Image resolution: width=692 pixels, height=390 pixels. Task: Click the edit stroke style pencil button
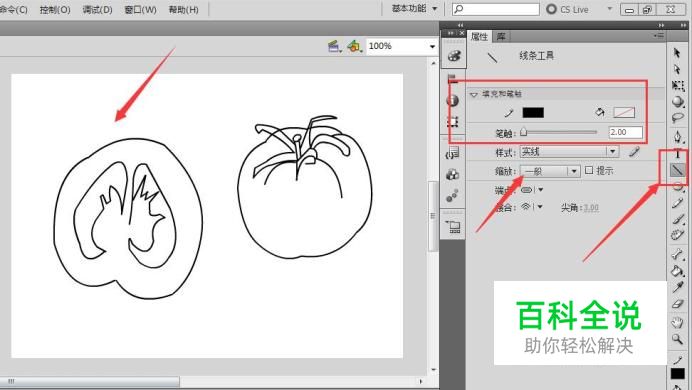pyautogui.click(x=634, y=152)
